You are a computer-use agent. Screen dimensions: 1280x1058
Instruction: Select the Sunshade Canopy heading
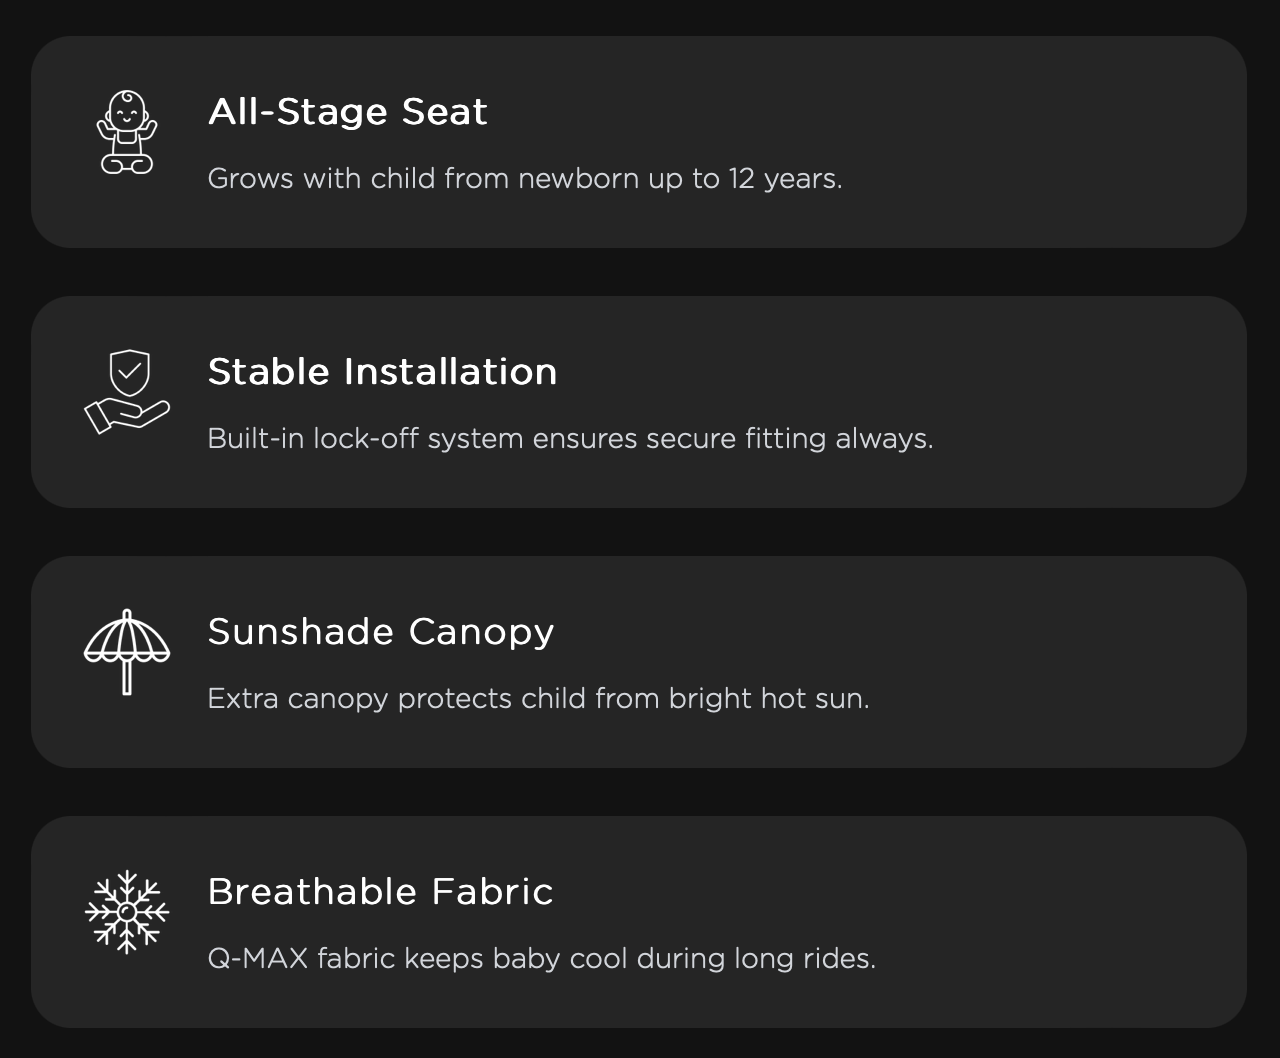[x=380, y=632]
